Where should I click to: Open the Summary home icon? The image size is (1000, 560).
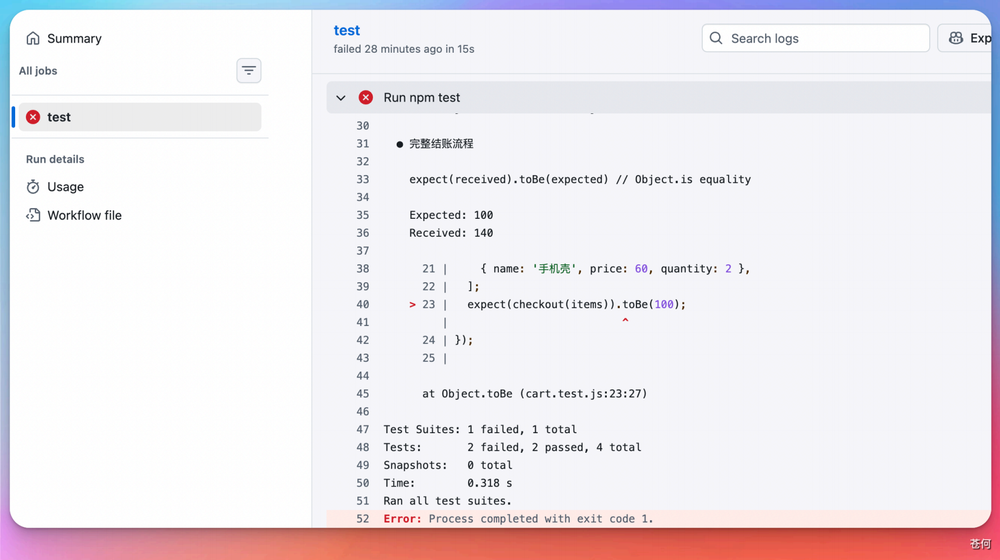pos(33,38)
